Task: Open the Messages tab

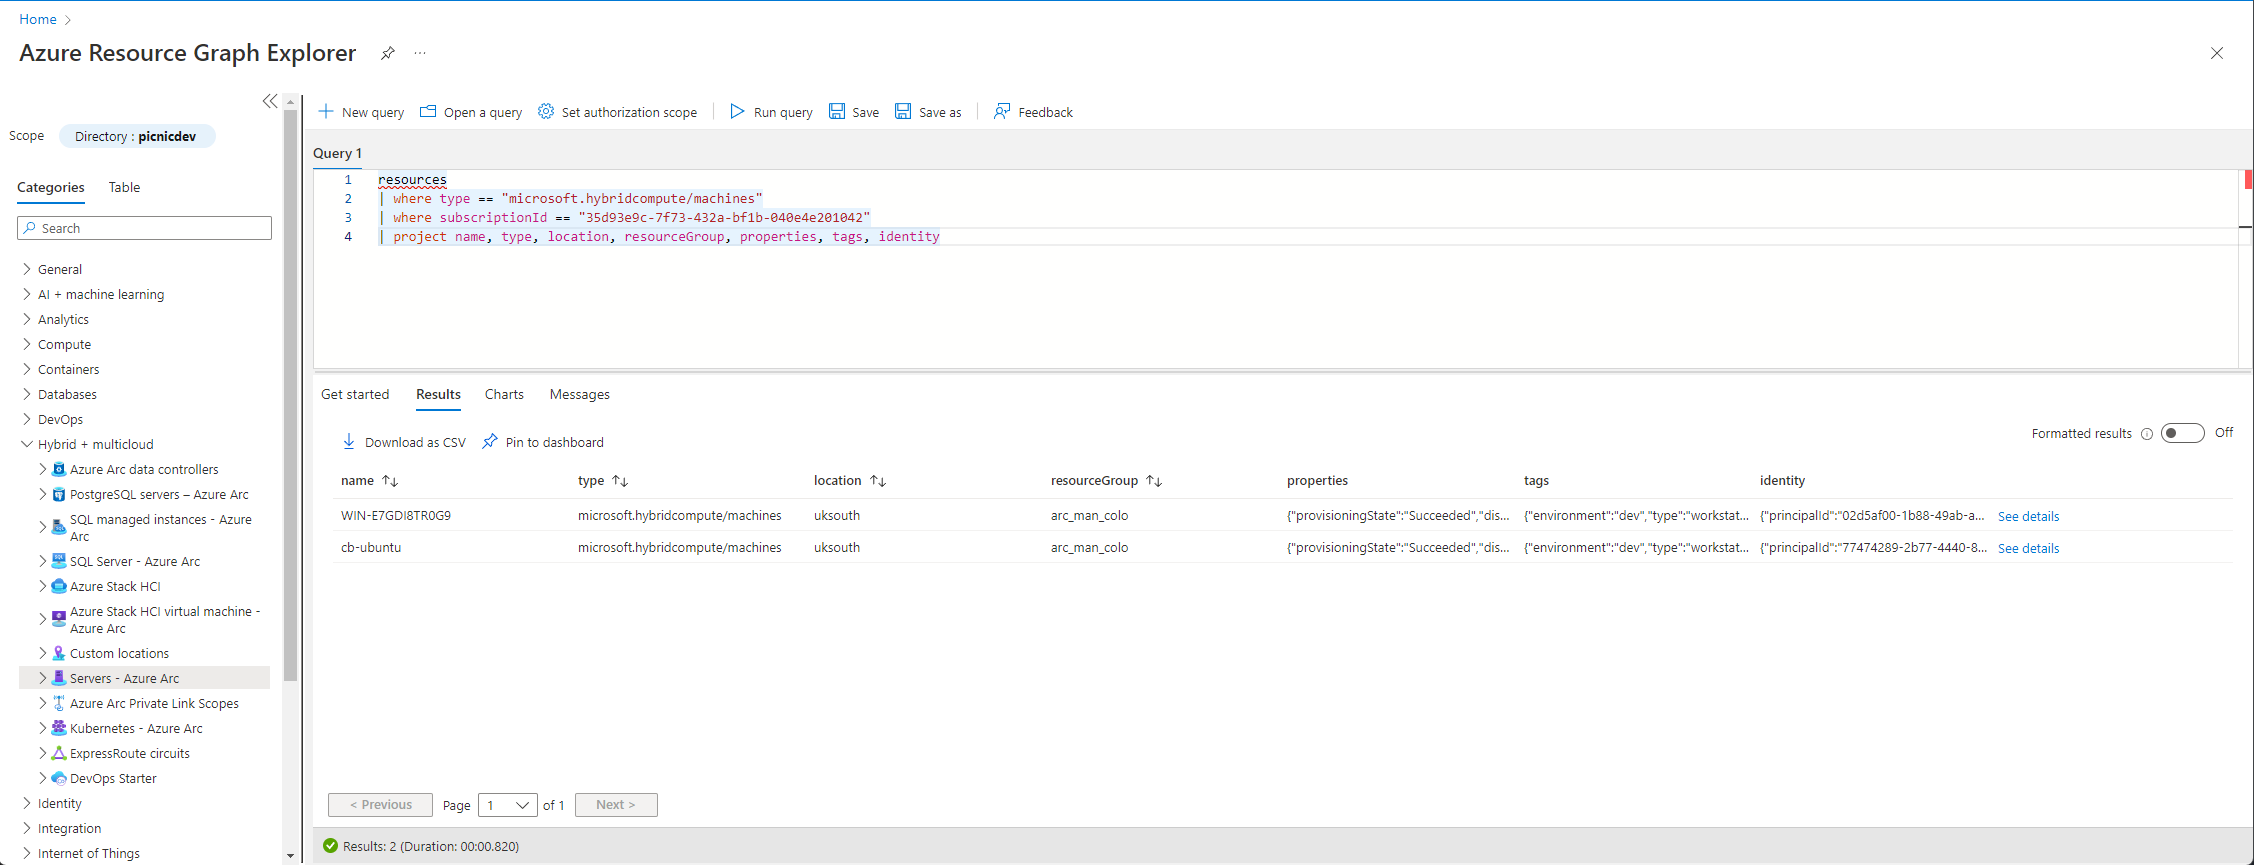Action: 580,394
